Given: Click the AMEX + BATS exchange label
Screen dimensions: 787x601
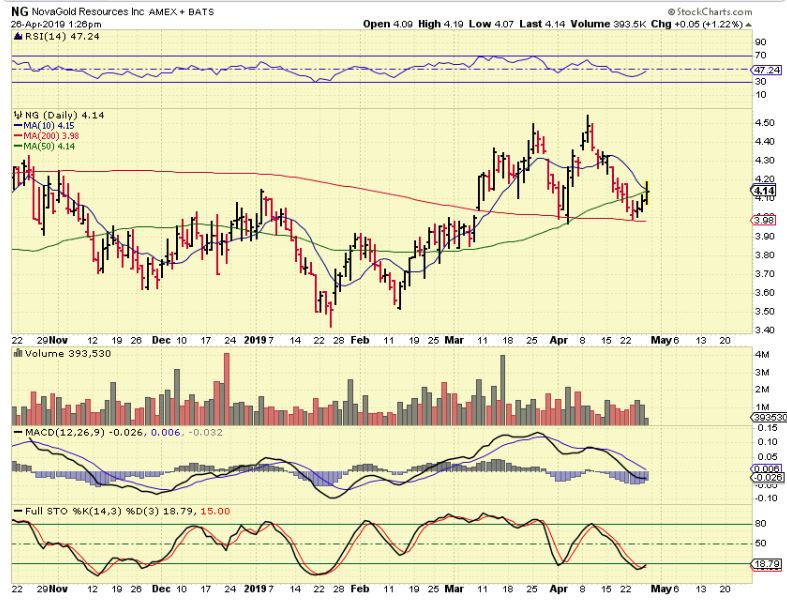Looking at the screenshot, I should click(x=182, y=12).
